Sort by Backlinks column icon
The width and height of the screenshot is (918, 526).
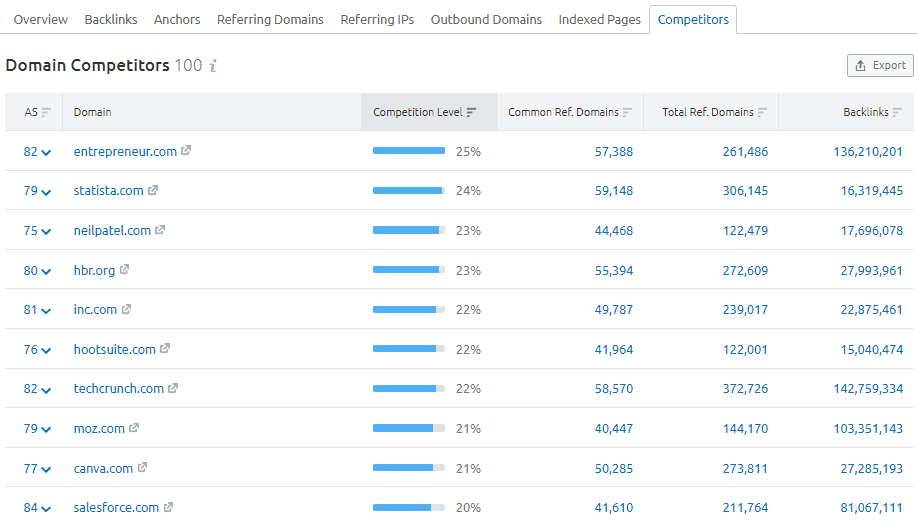click(x=898, y=112)
